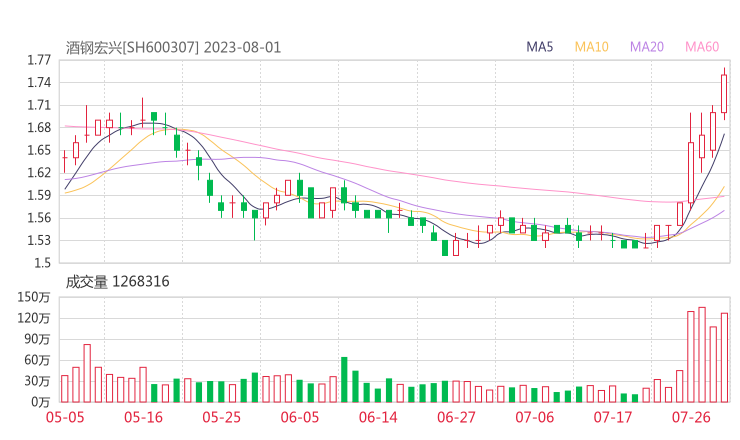Jump to the 06-27 date marker
The width and height of the screenshot is (740, 440).
[x=455, y=417]
